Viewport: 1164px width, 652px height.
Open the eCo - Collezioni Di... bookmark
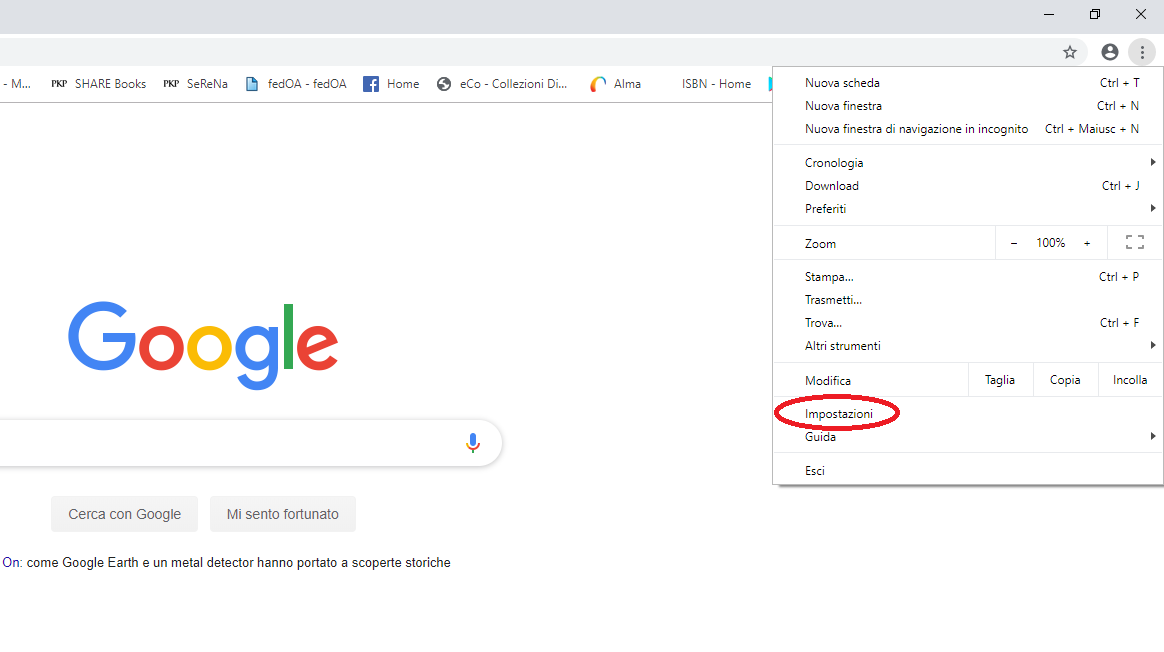click(x=502, y=84)
